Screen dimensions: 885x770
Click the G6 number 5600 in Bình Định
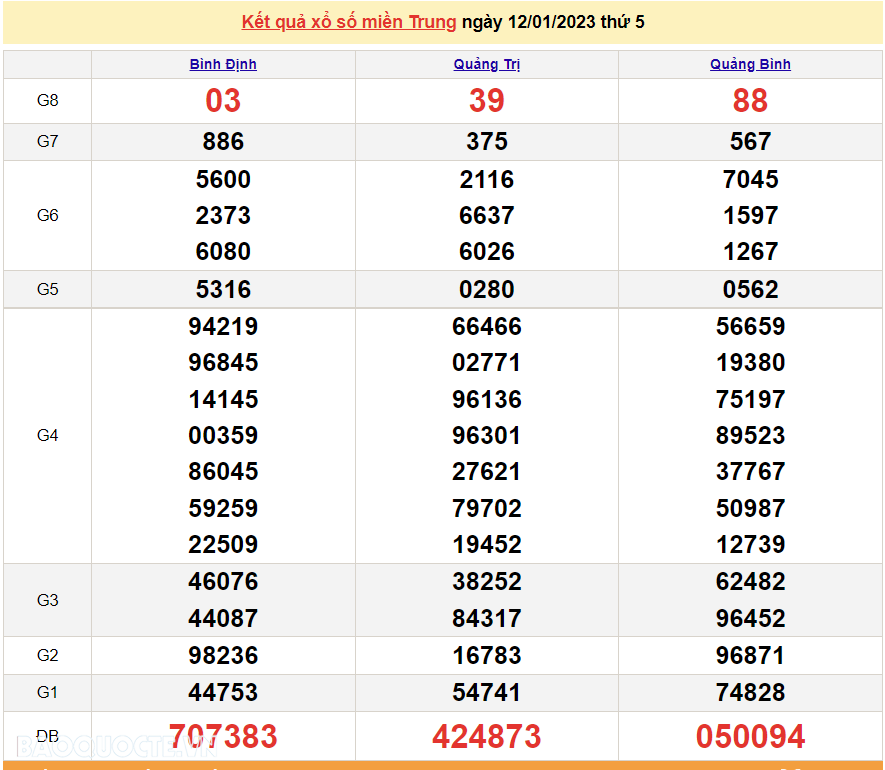[223, 179]
